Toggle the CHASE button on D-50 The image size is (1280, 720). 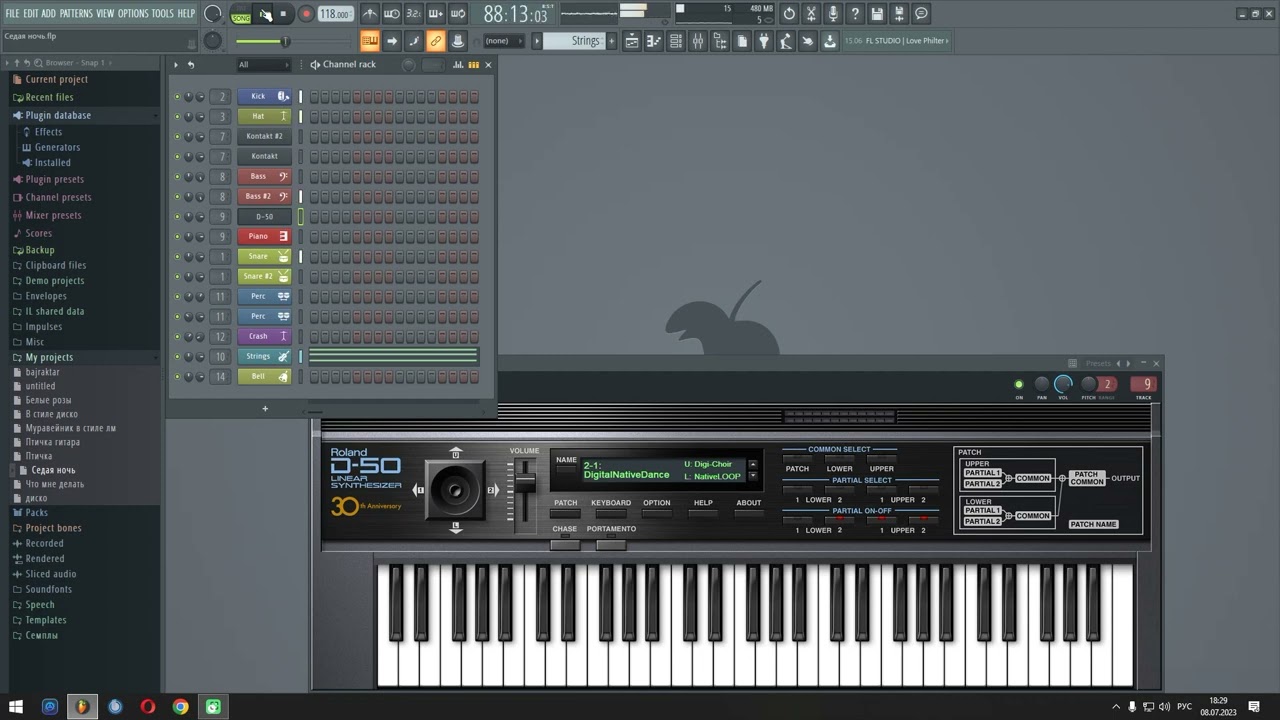565,543
